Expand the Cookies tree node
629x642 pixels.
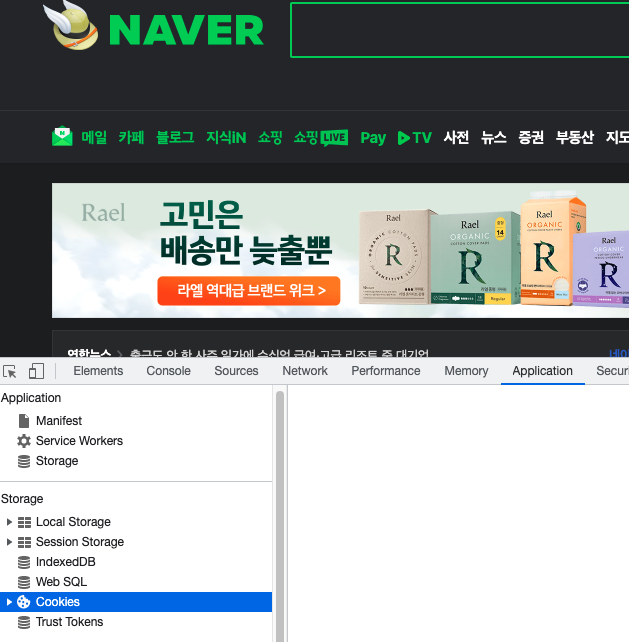(x=9, y=602)
